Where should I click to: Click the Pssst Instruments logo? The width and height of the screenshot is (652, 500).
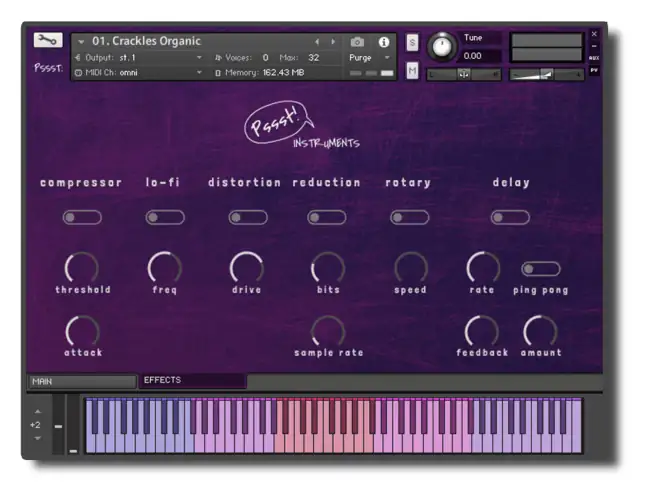[301, 125]
